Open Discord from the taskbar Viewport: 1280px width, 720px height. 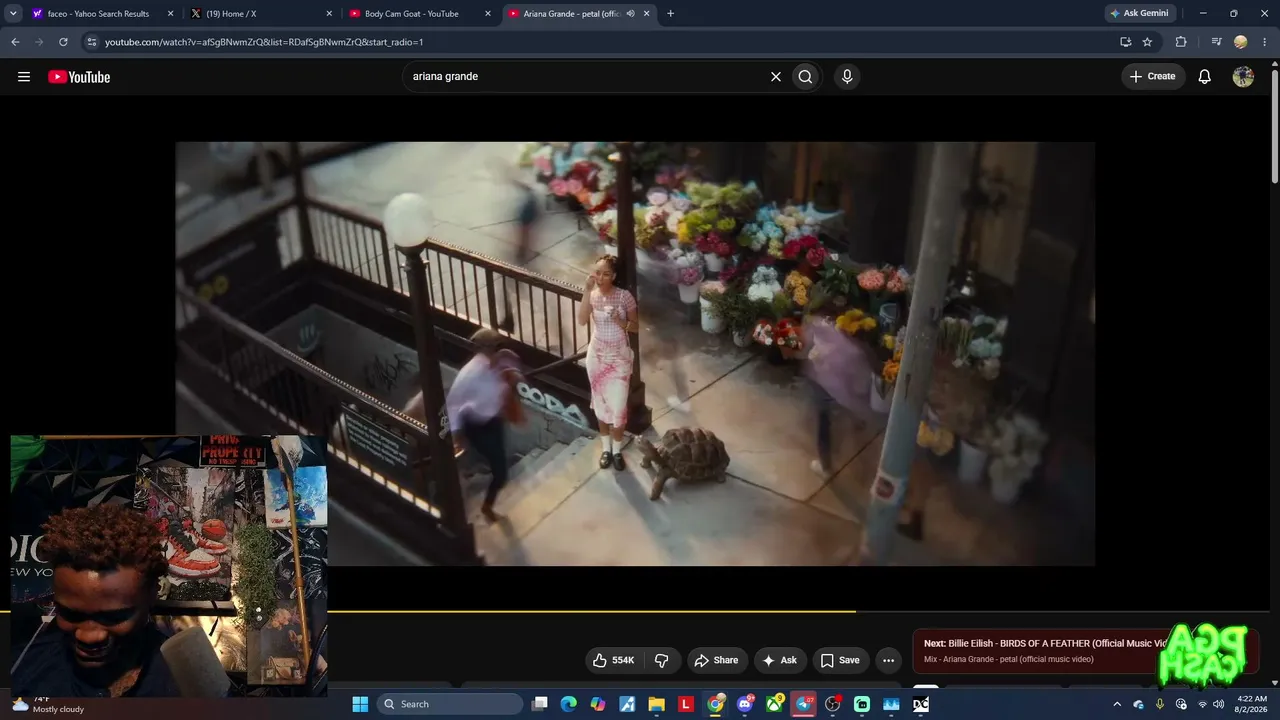(x=745, y=704)
